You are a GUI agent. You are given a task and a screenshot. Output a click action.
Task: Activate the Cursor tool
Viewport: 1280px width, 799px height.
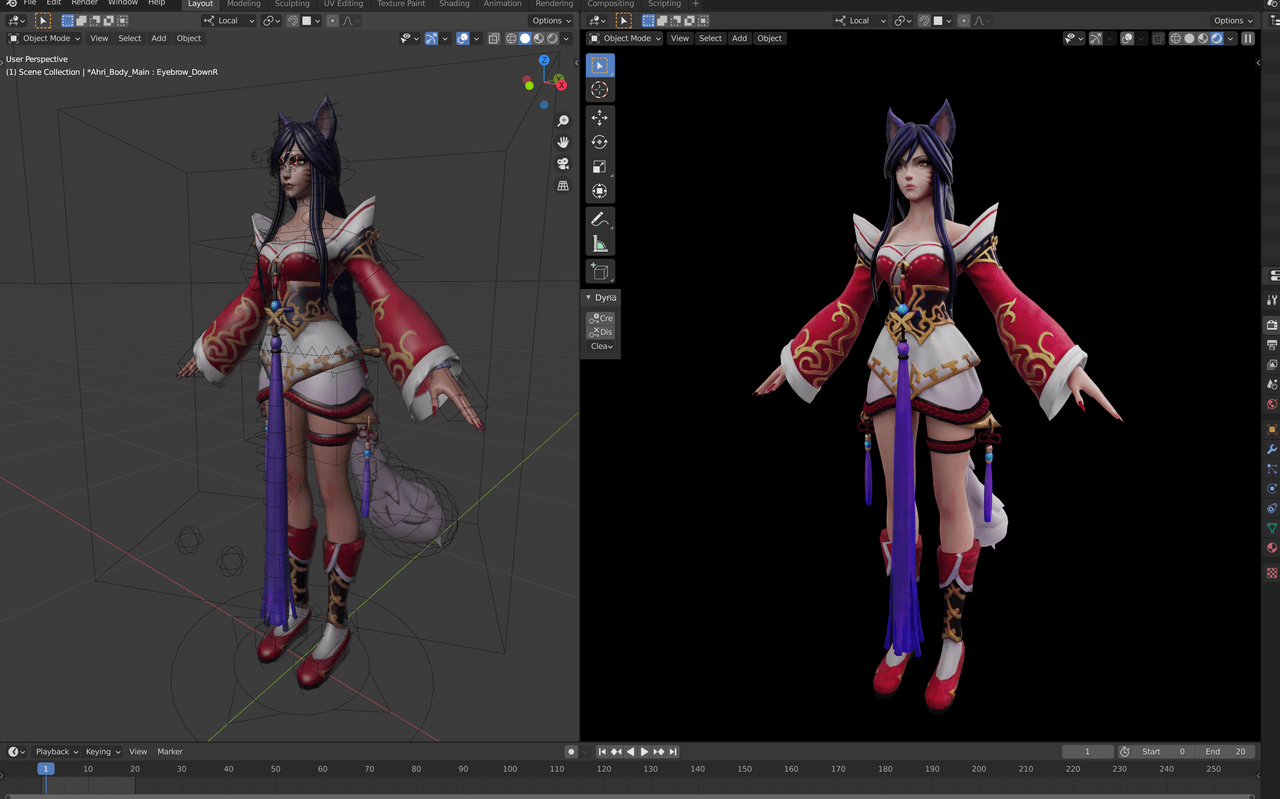(599, 90)
